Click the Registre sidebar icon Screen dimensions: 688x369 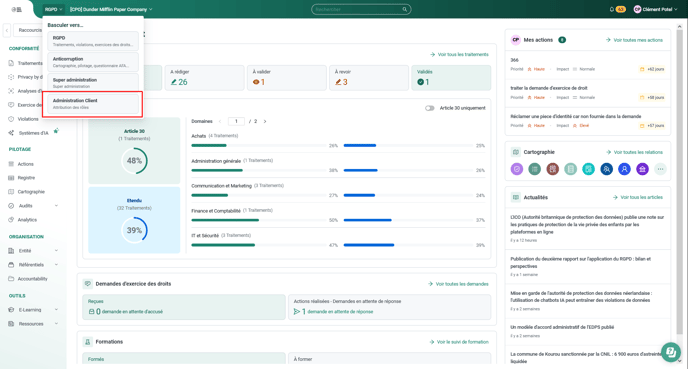pos(11,178)
